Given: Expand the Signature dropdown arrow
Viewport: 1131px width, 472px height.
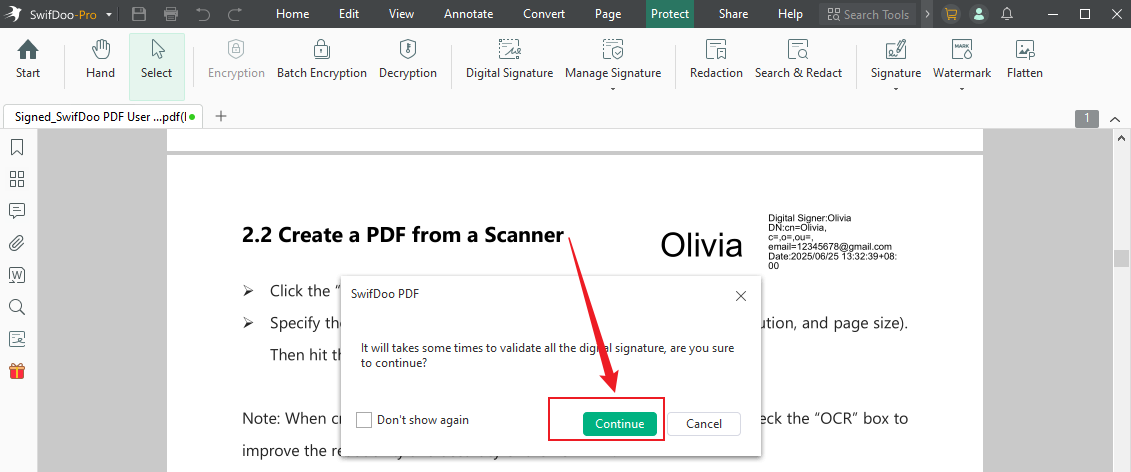Looking at the screenshot, I should 896,89.
